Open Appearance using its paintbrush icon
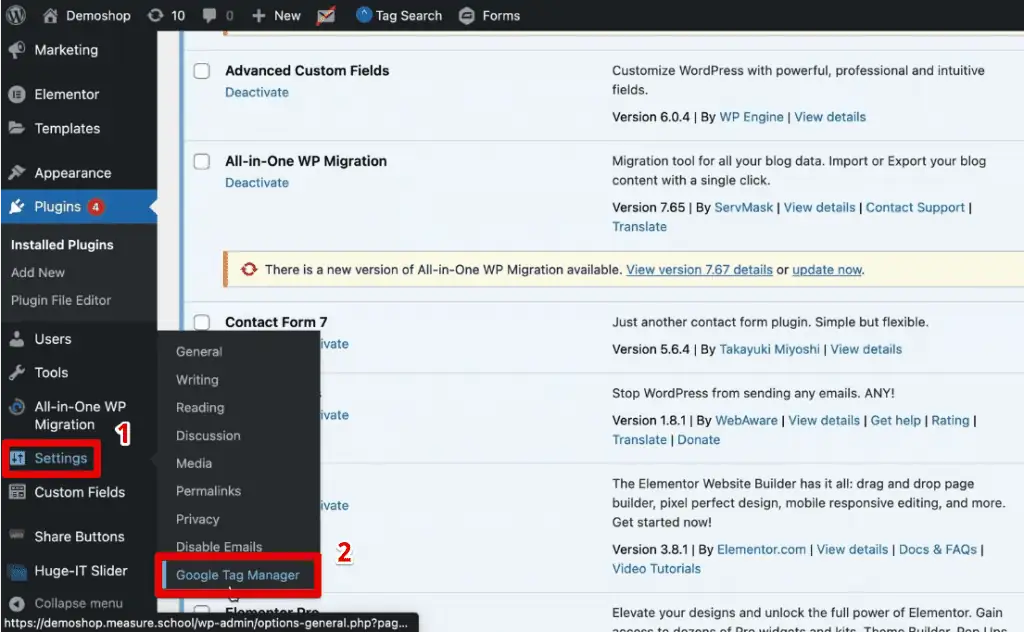 tap(16, 172)
